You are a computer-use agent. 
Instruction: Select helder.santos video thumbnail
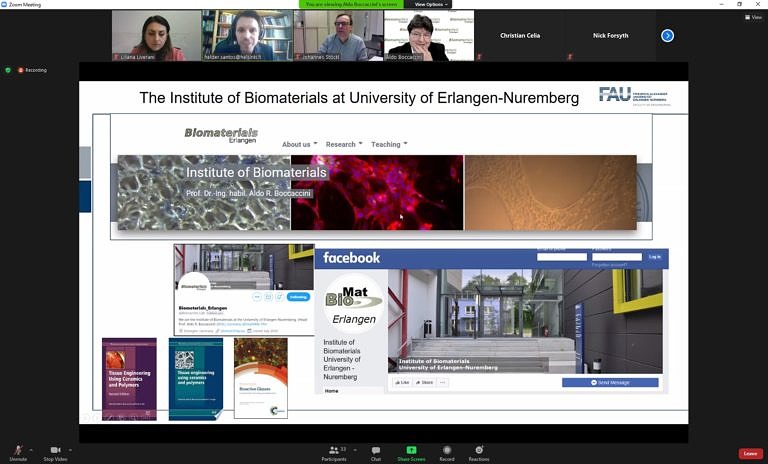[247, 36]
